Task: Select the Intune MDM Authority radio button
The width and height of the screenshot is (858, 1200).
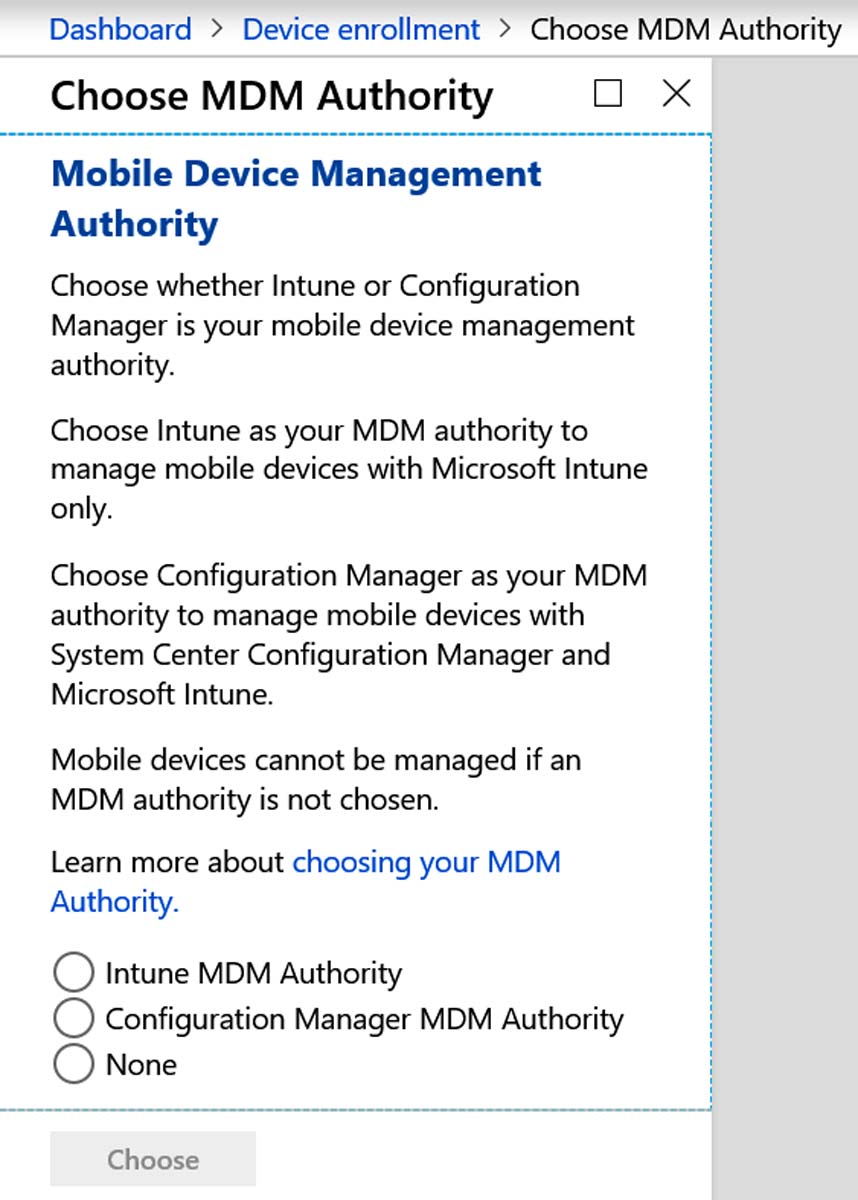Action: pos(73,972)
